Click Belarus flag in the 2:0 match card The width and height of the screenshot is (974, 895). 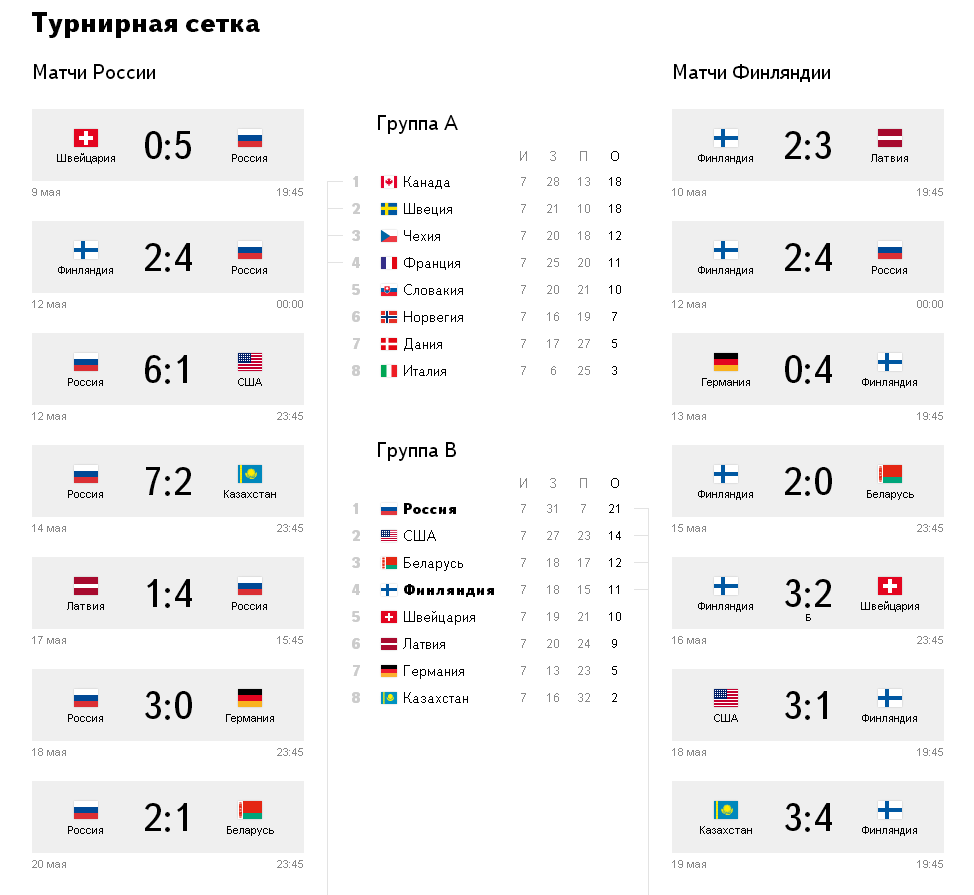click(x=890, y=474)
